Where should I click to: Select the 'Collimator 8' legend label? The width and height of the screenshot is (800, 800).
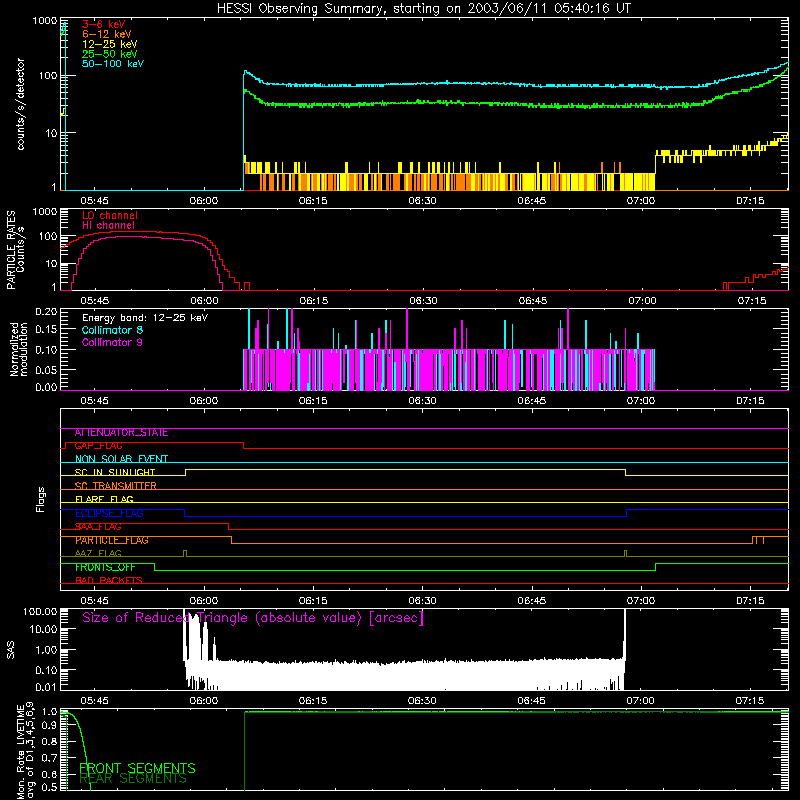(x=112, y=330)
